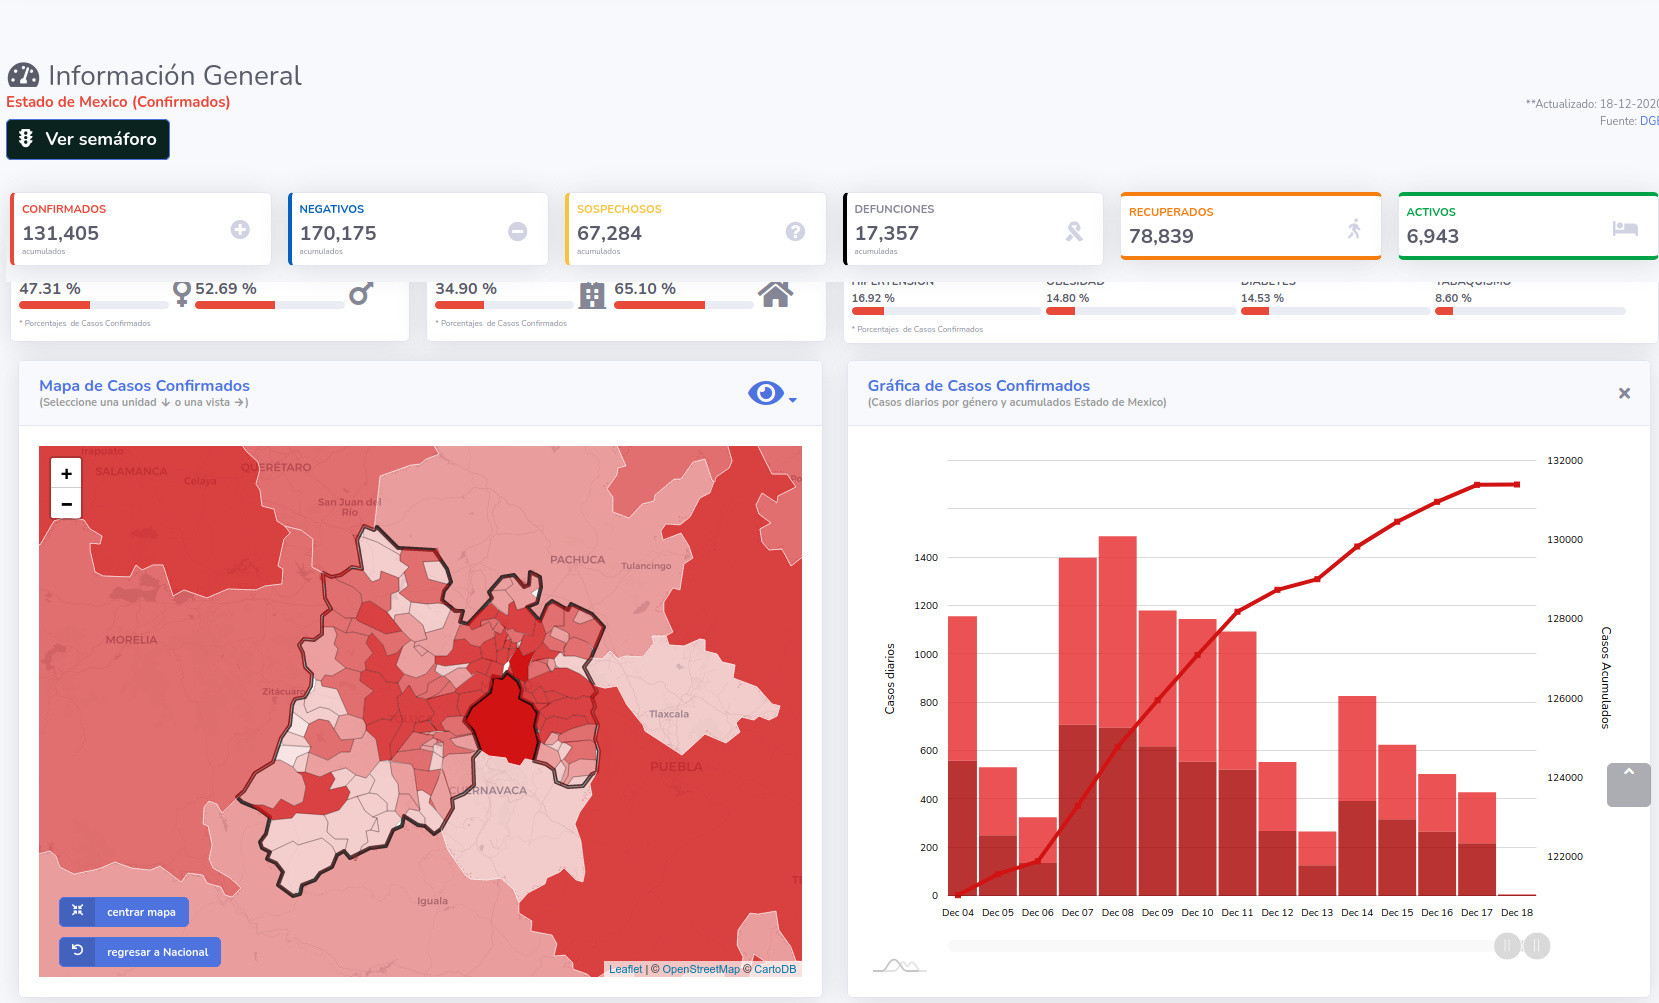Select the Sospechosos 67,284 card

coord(696,229)
